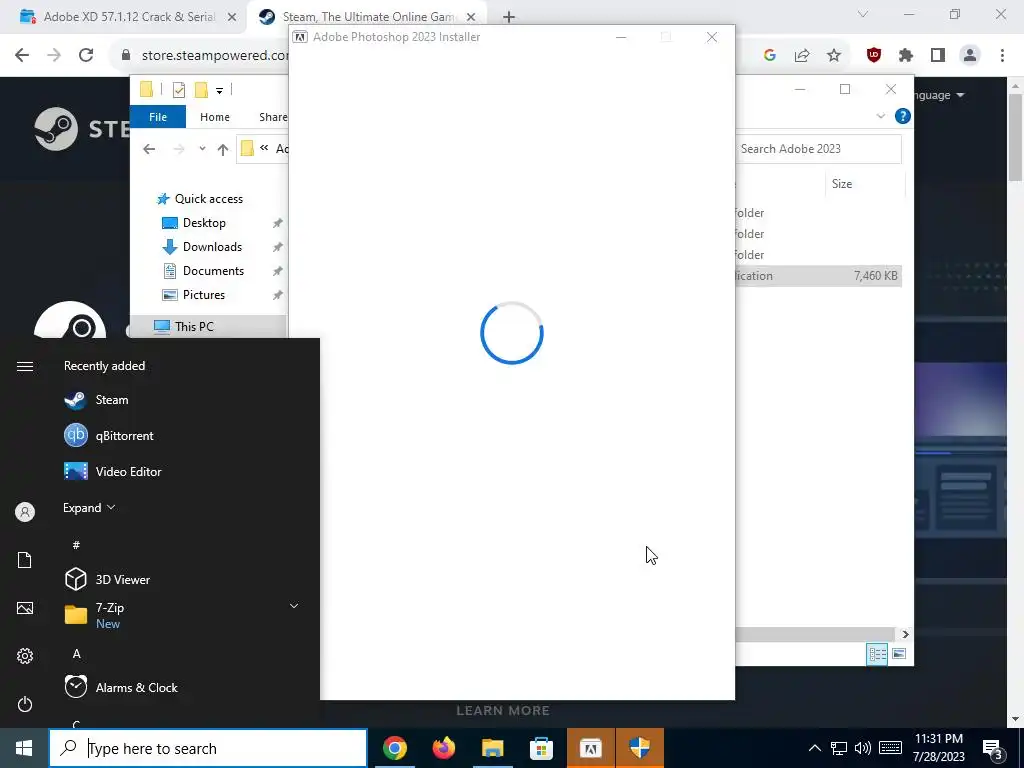This screenshot has width=1024, height=768.
Task: Open network icon in system tray
Action: pyautogui.click(x=839, y=748)
